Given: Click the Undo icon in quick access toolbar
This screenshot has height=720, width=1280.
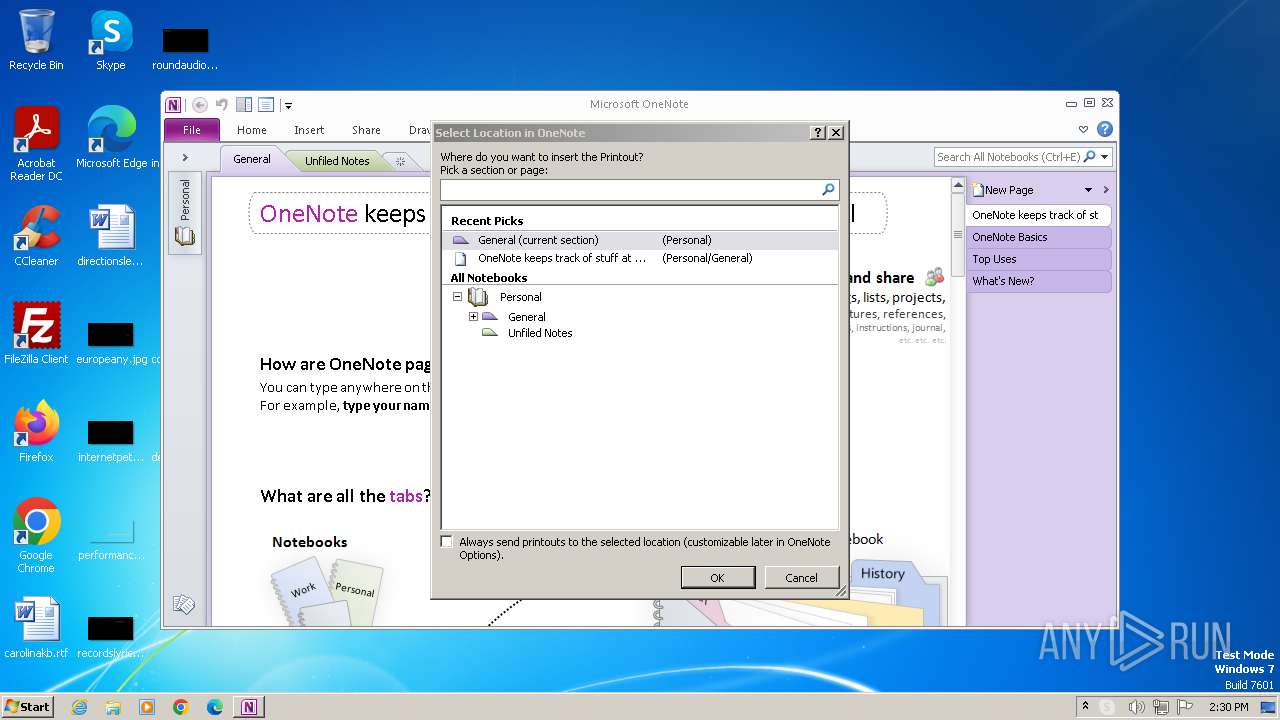Looking at the screenshot, I should point(222,104).
